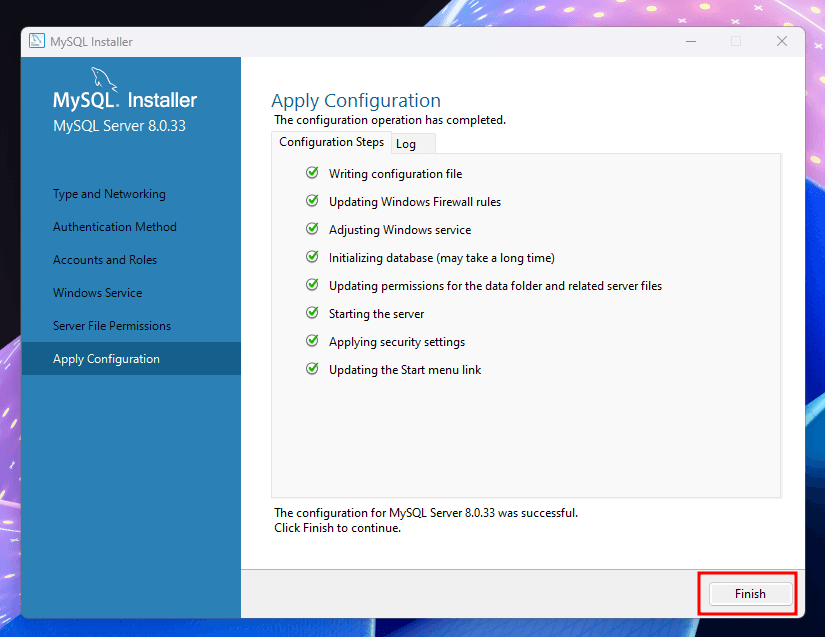
Task: Click green checkmark beside Updating Windows Firewall rules
Action: pos(312,200)
